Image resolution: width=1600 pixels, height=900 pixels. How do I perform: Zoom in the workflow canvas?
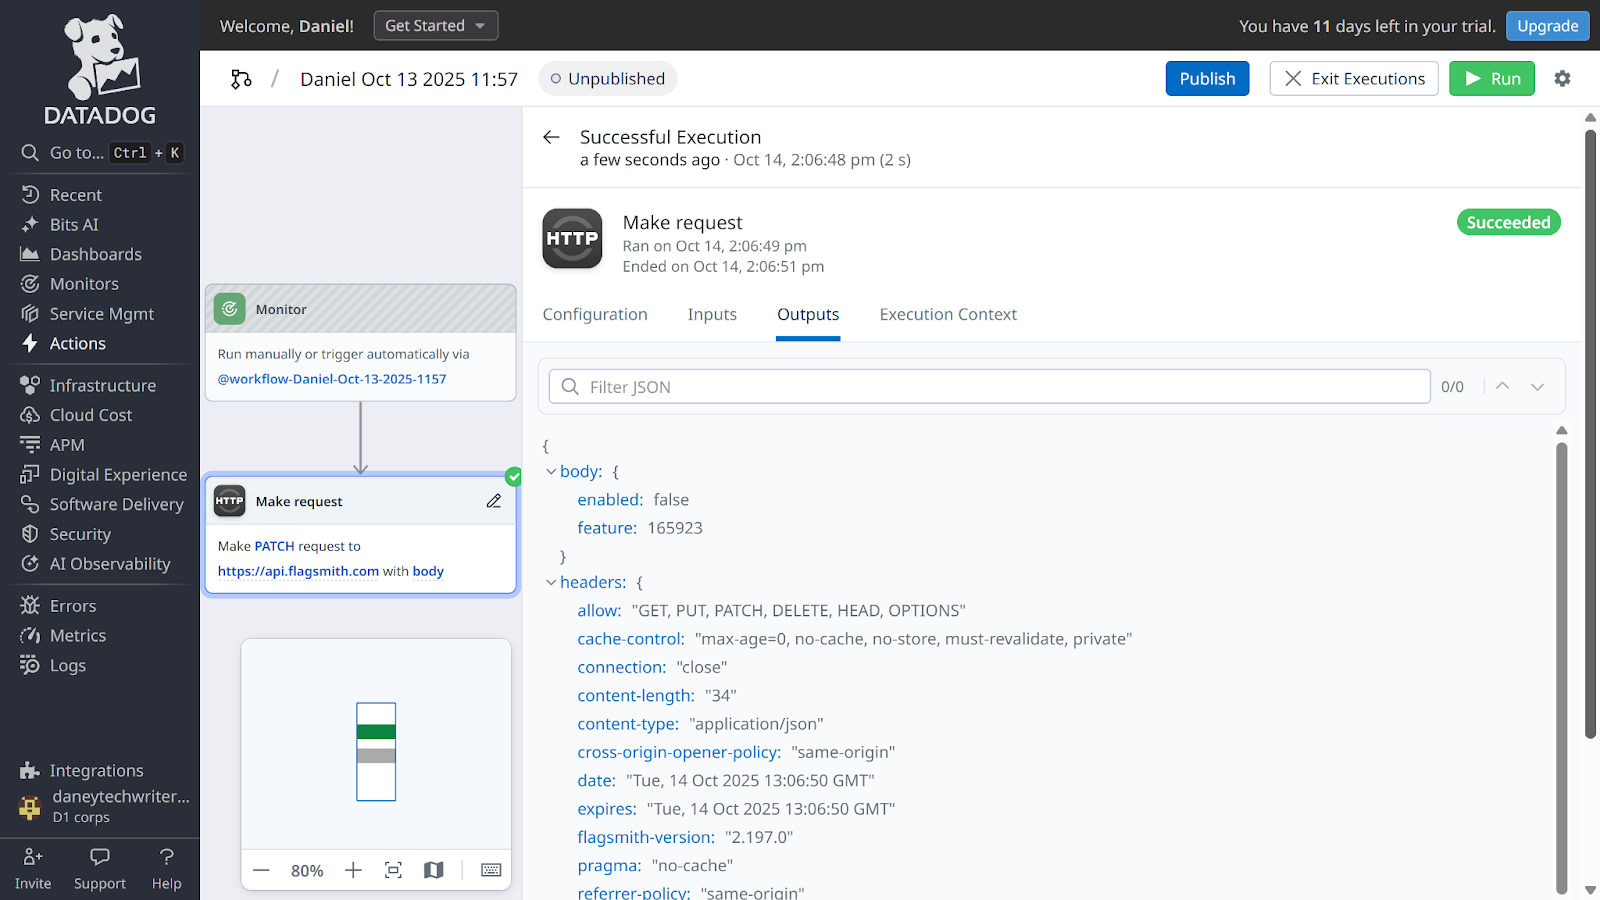(x=353, y=870)
